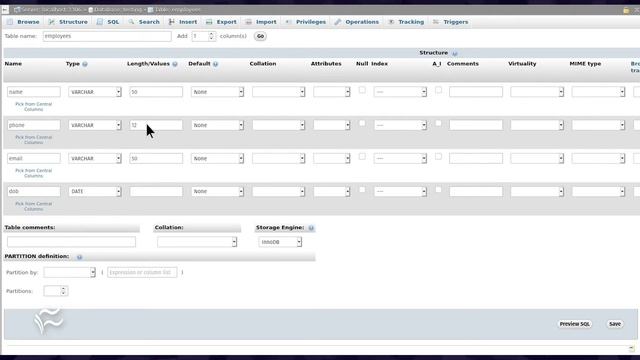The height and width of the screenshot is (360, 640).
Task: Open Collation dropdown for phone row
Action: 278,125
